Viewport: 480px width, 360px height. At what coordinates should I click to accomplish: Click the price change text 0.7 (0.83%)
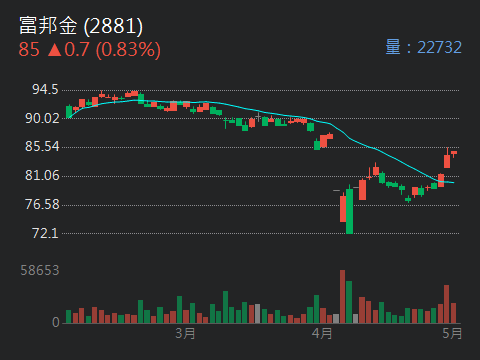tap(112, 50)
